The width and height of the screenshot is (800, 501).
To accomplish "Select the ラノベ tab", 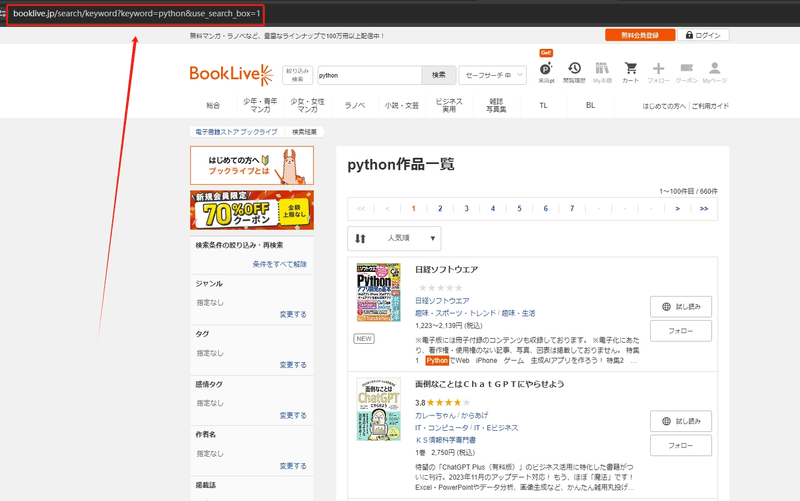I will 355,106.
